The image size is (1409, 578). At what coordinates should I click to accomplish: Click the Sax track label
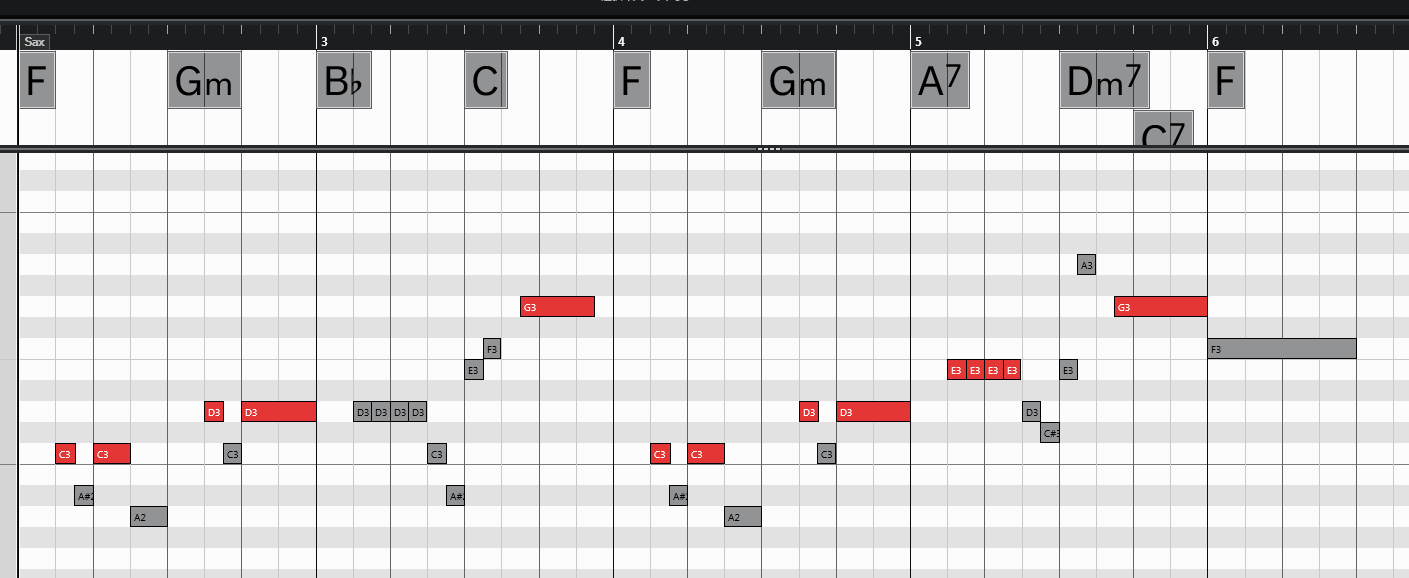tap(35, 42)
